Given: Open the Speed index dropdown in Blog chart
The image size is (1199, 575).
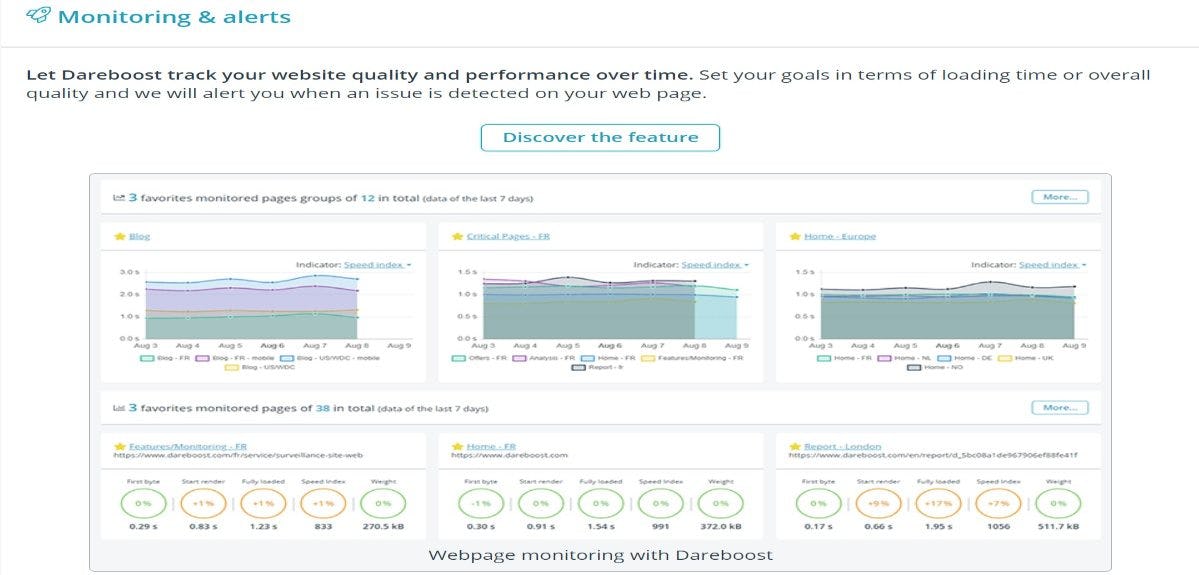Looking at the screenshot, I should point(377,265).
